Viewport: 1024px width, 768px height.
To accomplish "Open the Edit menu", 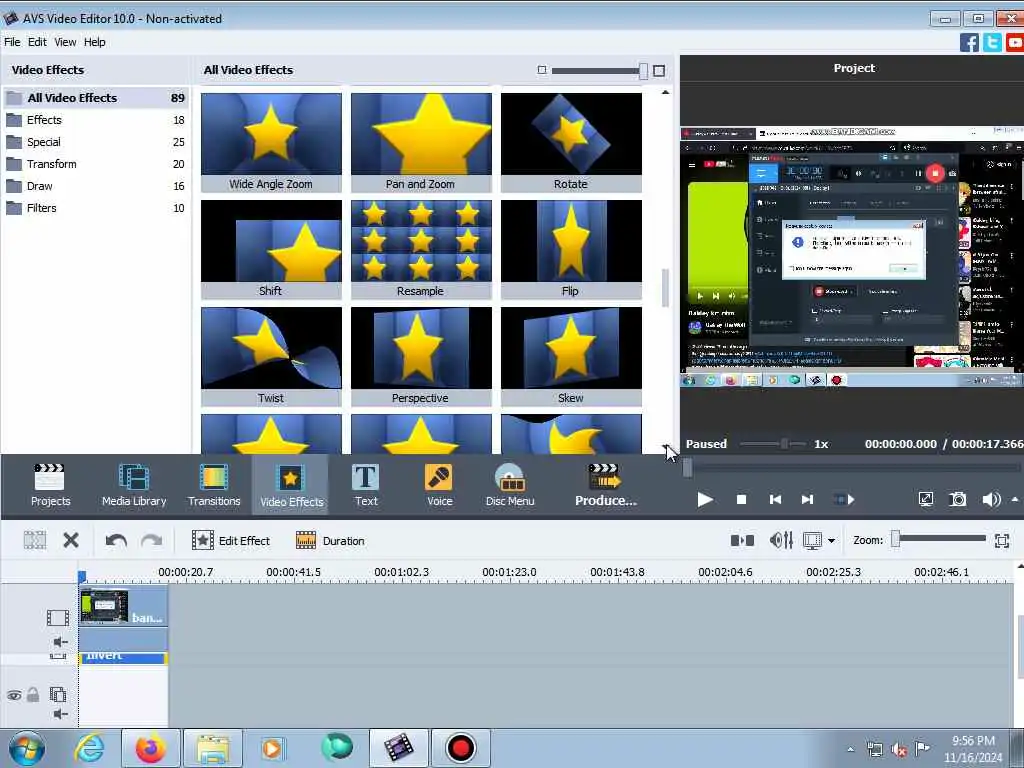I will coord(37,42).
